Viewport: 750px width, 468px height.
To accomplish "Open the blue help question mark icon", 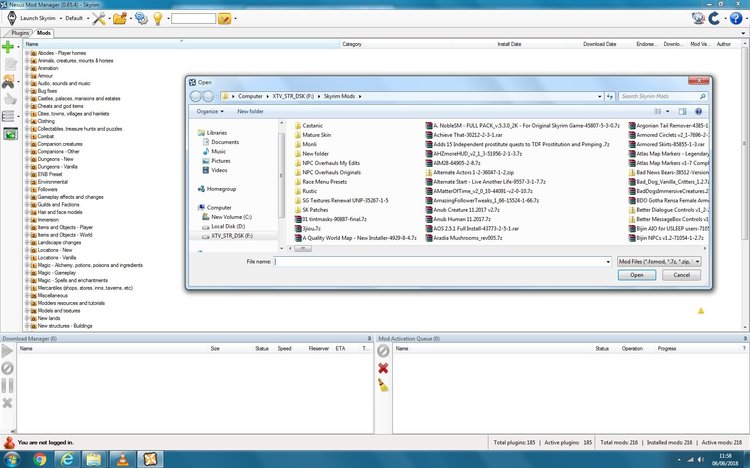I will click(736, 18).
